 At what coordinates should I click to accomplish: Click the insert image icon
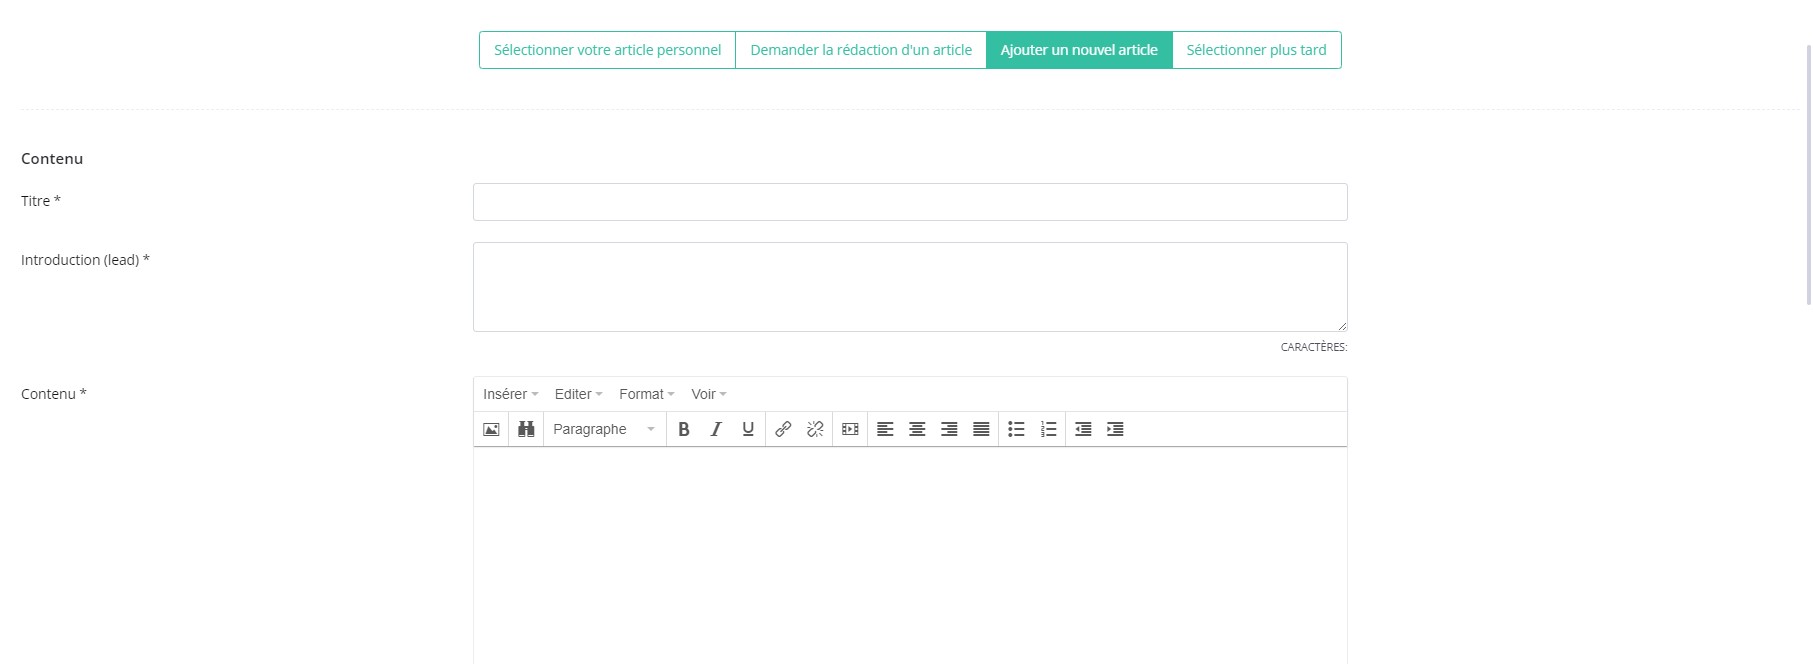click(x=491, y=429)
